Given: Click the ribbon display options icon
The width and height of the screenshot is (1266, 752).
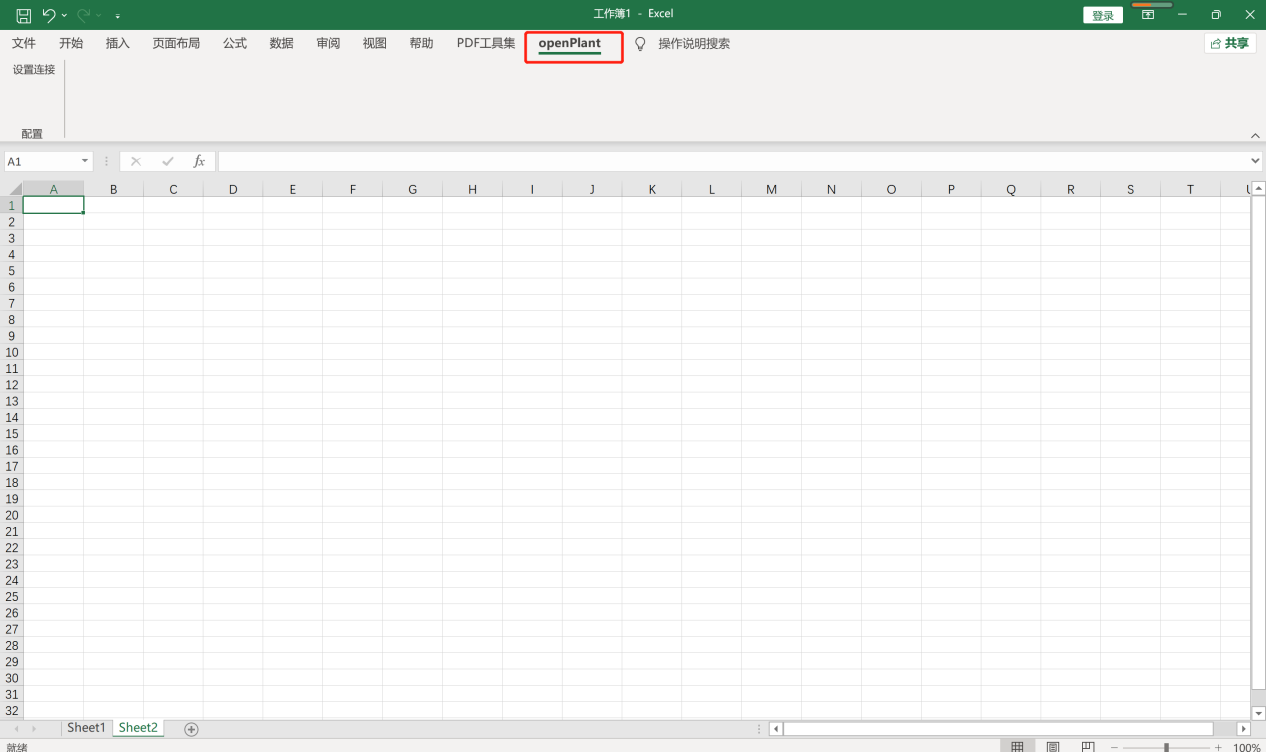Looking at the screenshot, I should pyautogui.click(x=1148, y=15).
